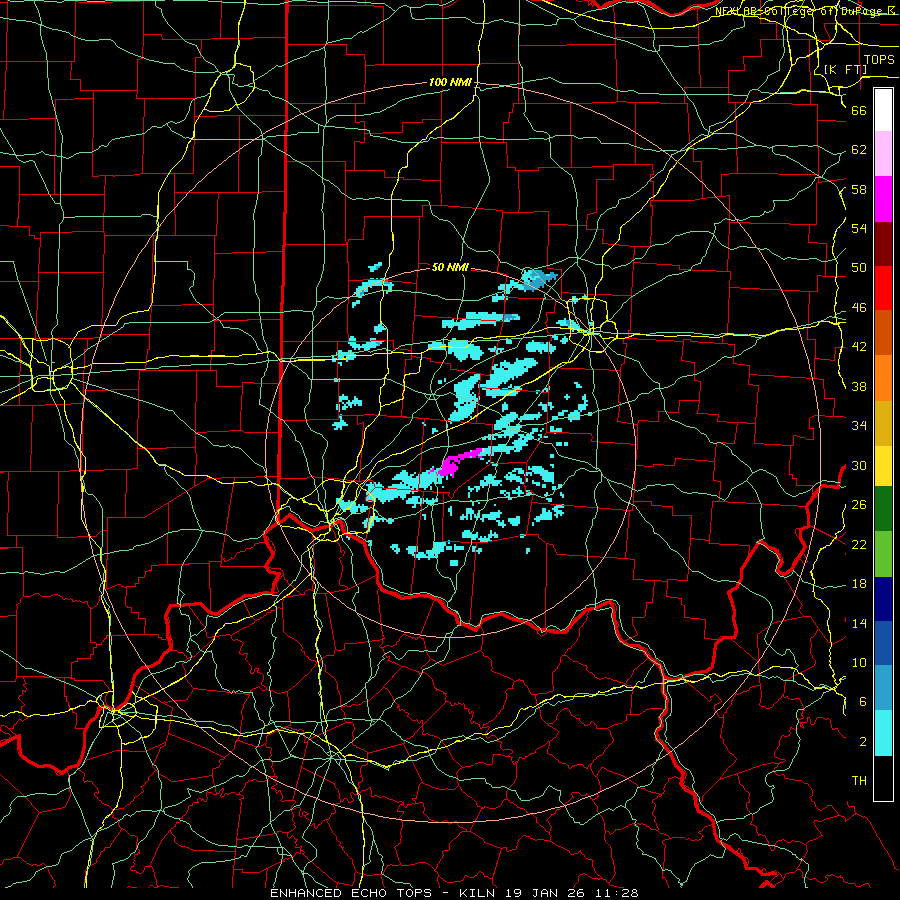Click the cyan legend swatch
Screen dimensions: 900x900
883,733
